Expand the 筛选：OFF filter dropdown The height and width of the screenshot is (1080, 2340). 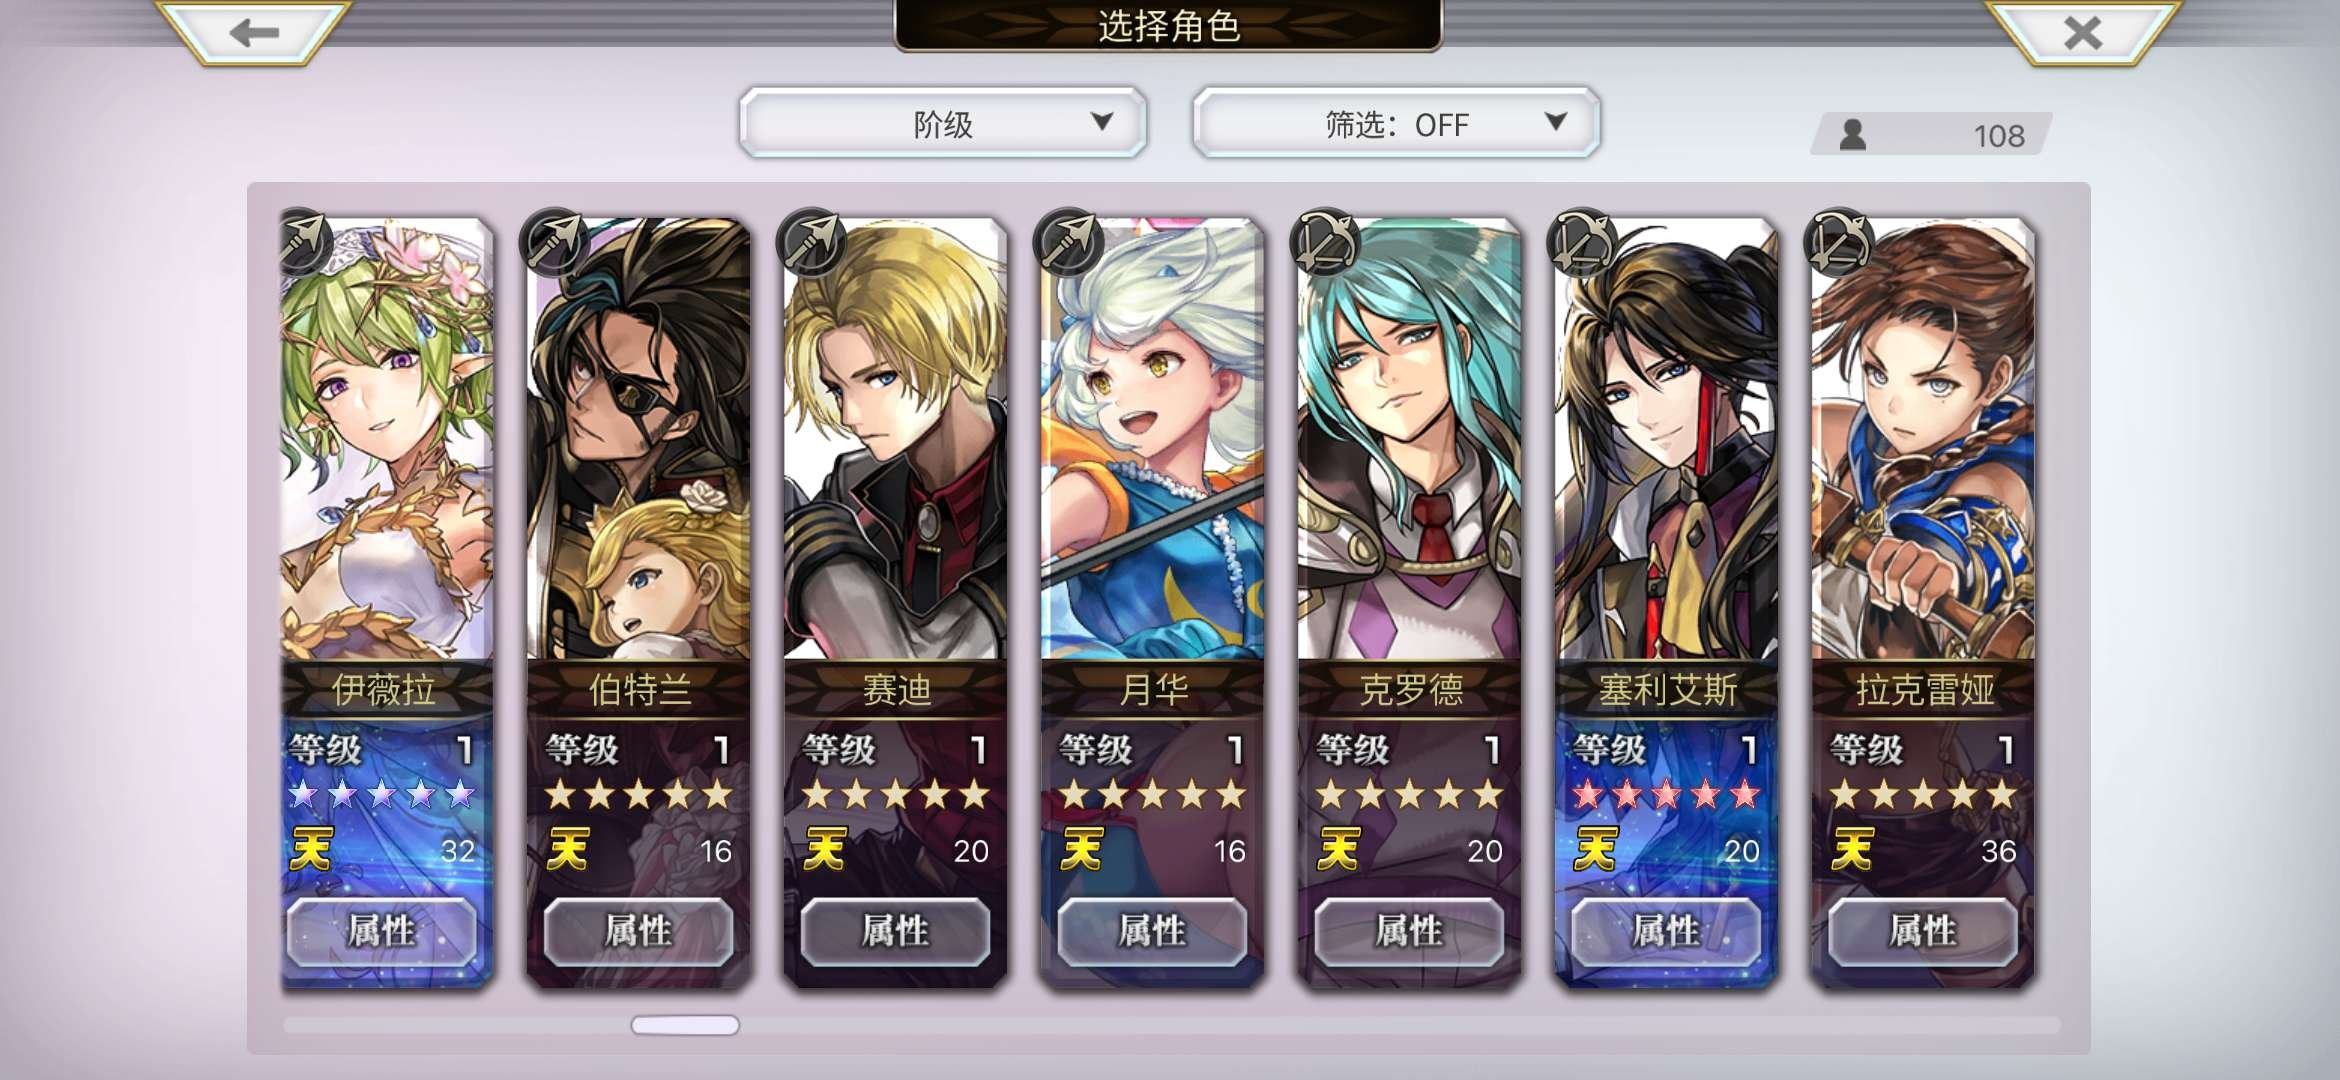click(x=1396, y=123)
